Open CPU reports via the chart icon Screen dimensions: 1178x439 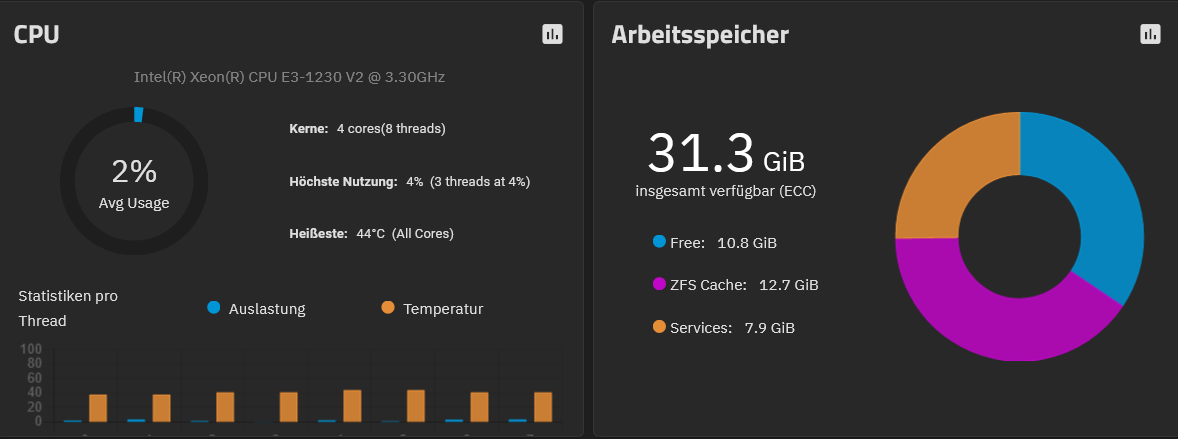pos(552,34)
